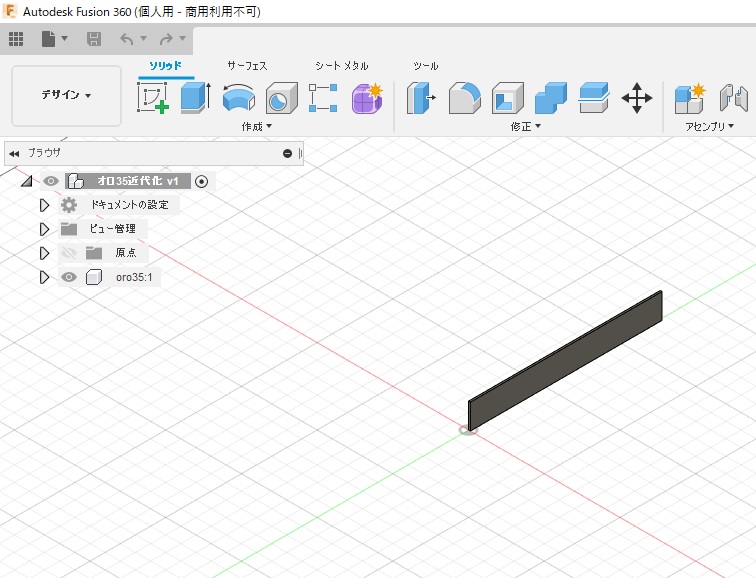Collapse the browser panel with double arrows
The width and height of the screenshot is (756, 578).
14,154
